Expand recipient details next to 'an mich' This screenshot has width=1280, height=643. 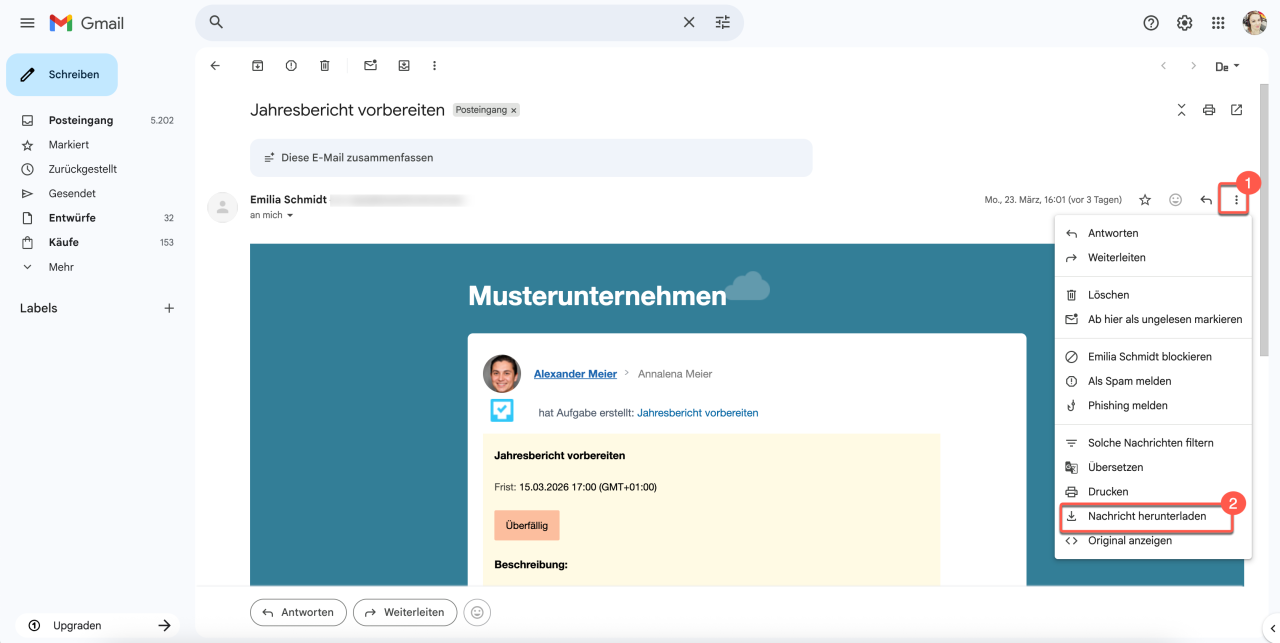[291, 216]
